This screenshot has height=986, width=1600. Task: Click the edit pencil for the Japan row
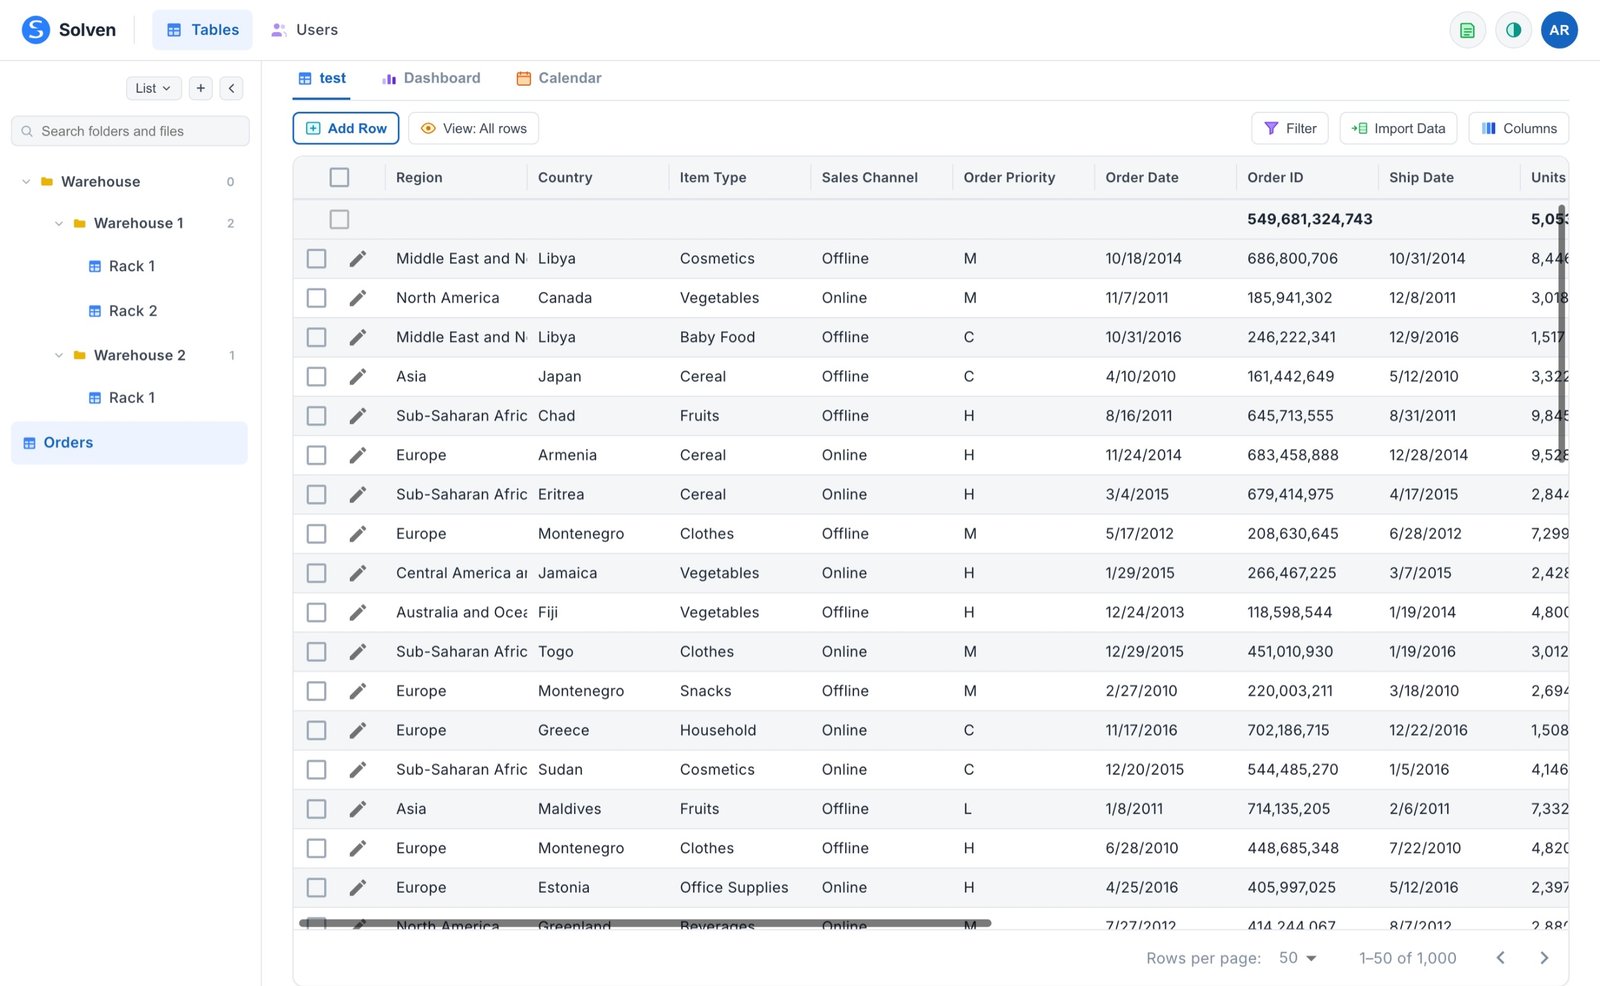tap(357, 377)
